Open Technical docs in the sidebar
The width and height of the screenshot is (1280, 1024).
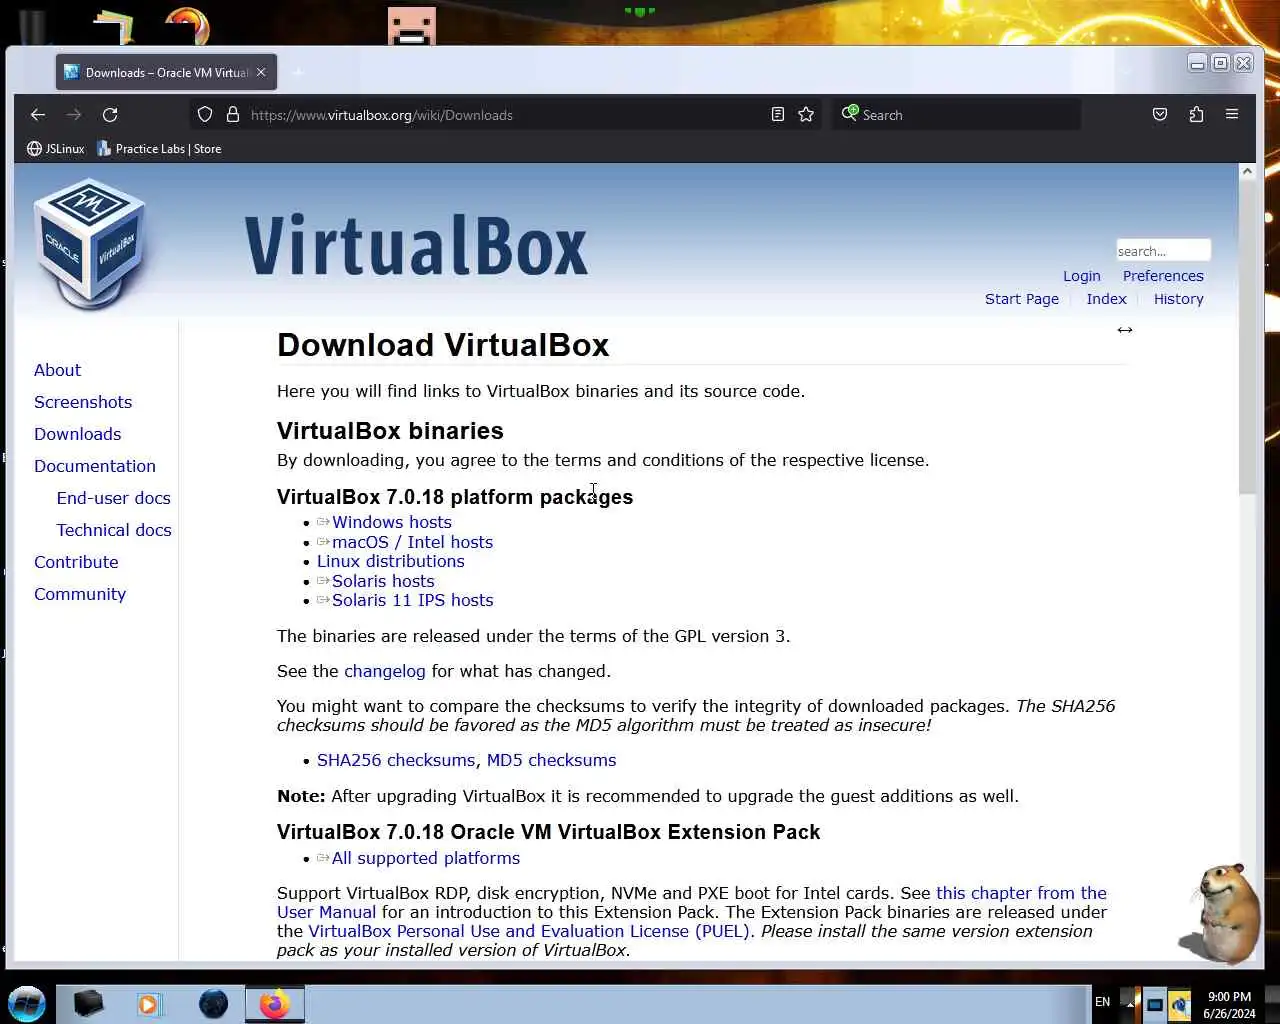[114, 530]
